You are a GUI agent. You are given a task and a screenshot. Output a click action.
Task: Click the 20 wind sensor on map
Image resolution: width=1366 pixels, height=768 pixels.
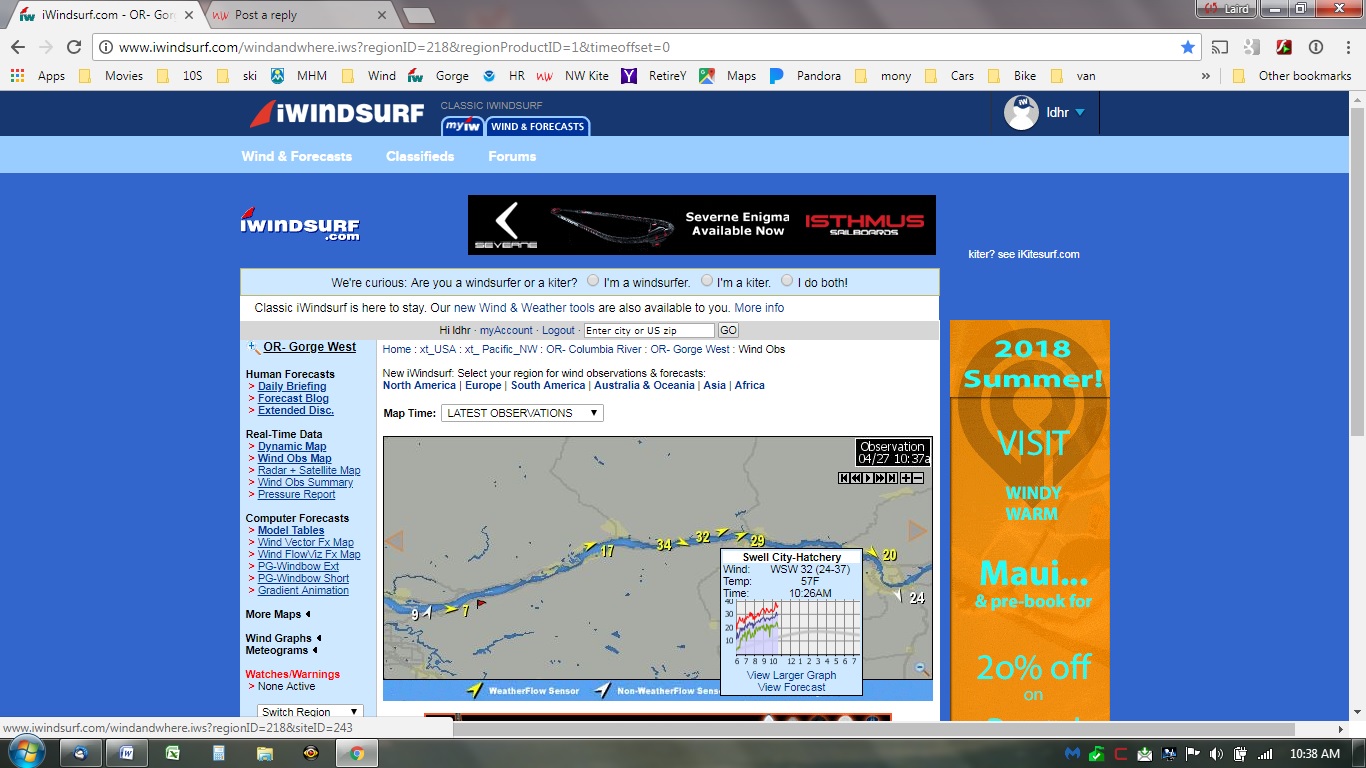(889, 555)
